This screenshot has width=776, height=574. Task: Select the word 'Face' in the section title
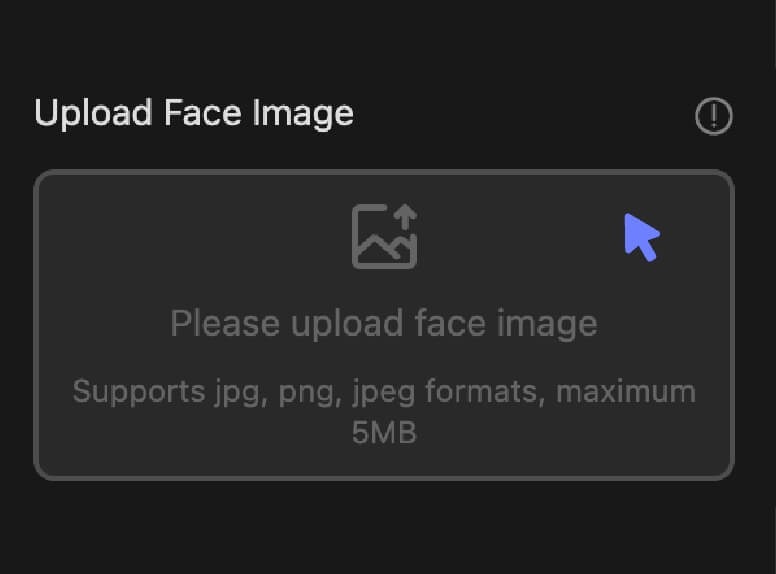point(203,113)
